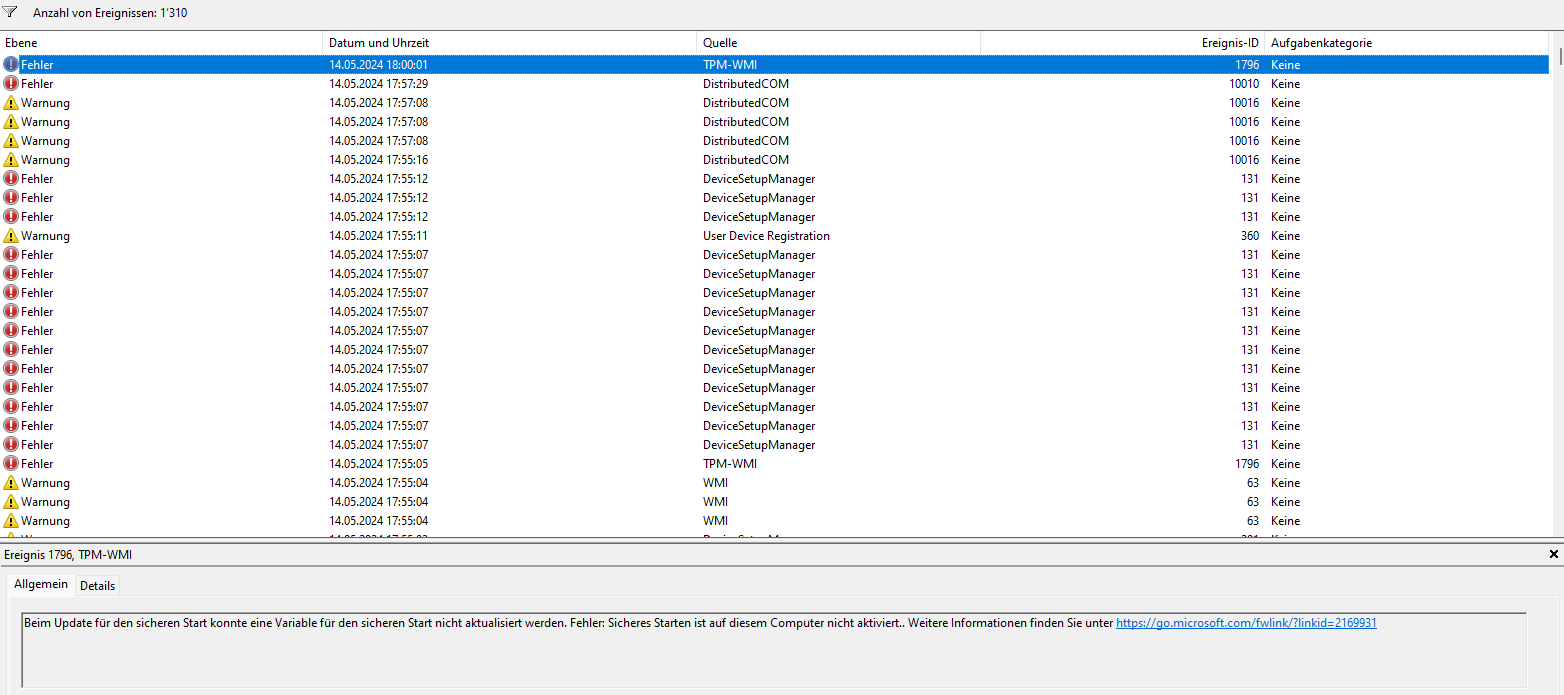Click Warnung label in User Device Registration row
Screen dimensions: 1564x695
pyautogui.click(x=45, y=235)
